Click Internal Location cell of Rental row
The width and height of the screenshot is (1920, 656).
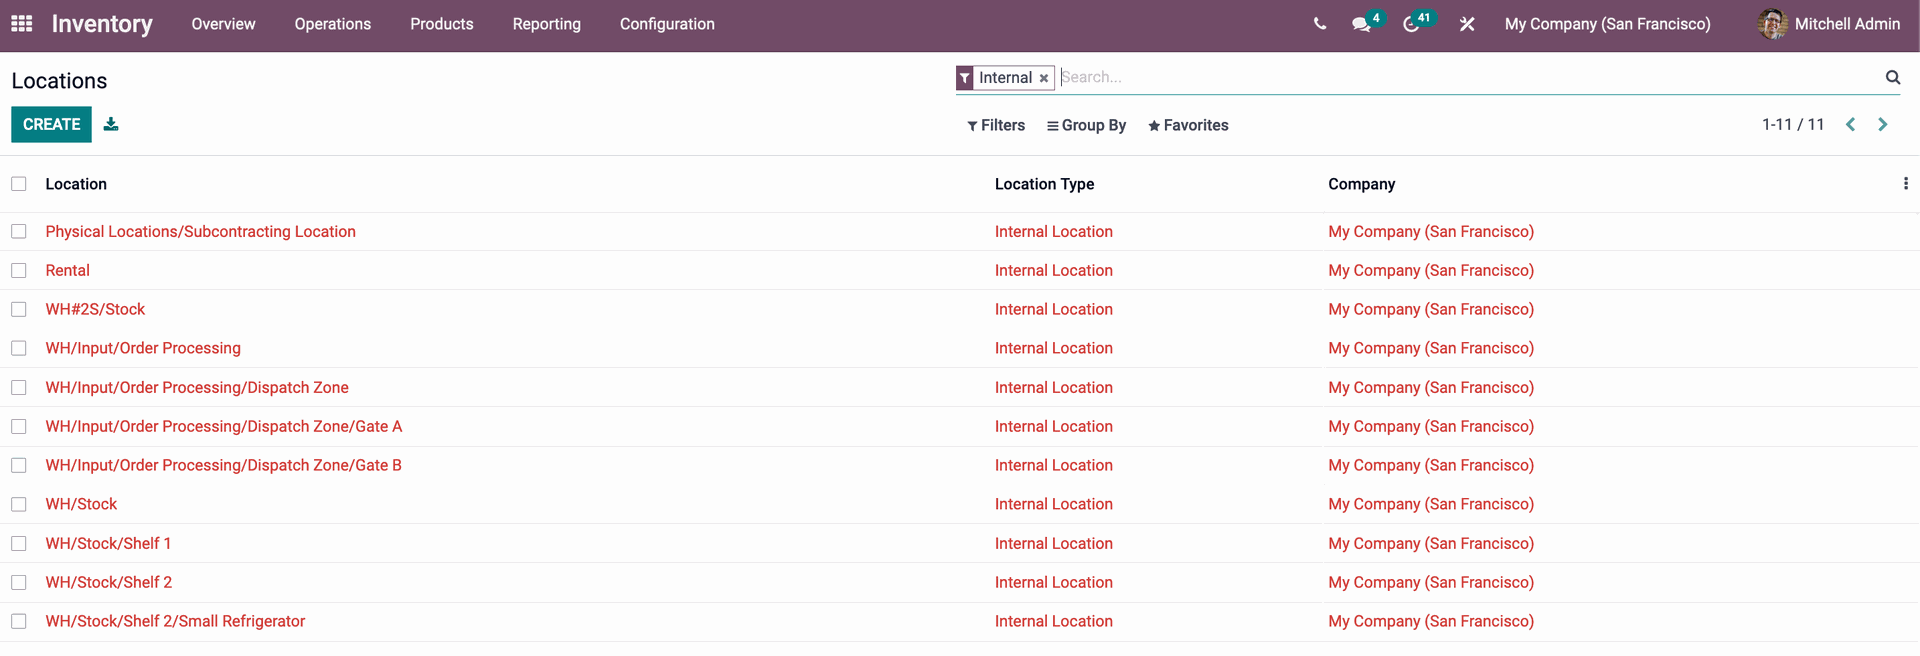click(1053, 270)
